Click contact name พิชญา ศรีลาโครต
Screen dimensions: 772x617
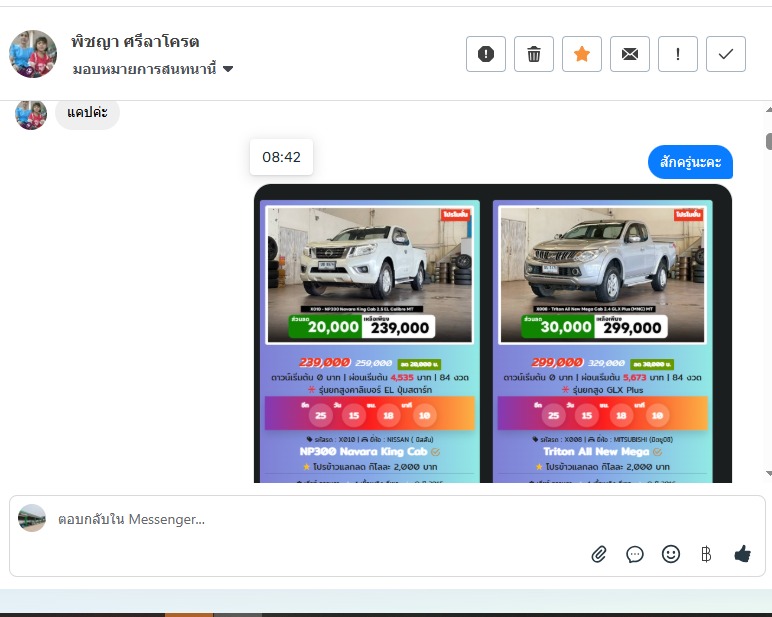pyautogui.click(x=135, y=41)
